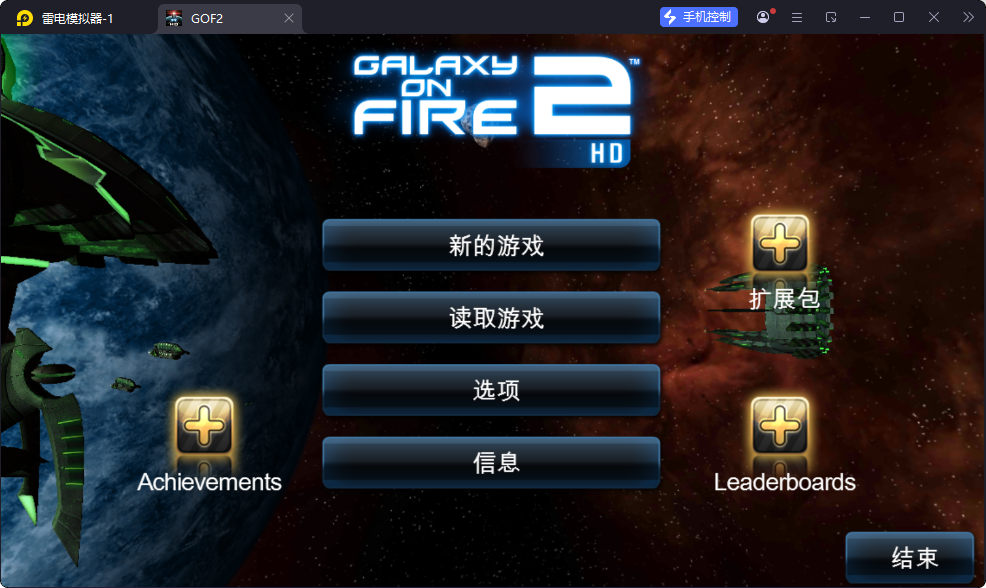Close the GOF2 tab

coord(289,18)
